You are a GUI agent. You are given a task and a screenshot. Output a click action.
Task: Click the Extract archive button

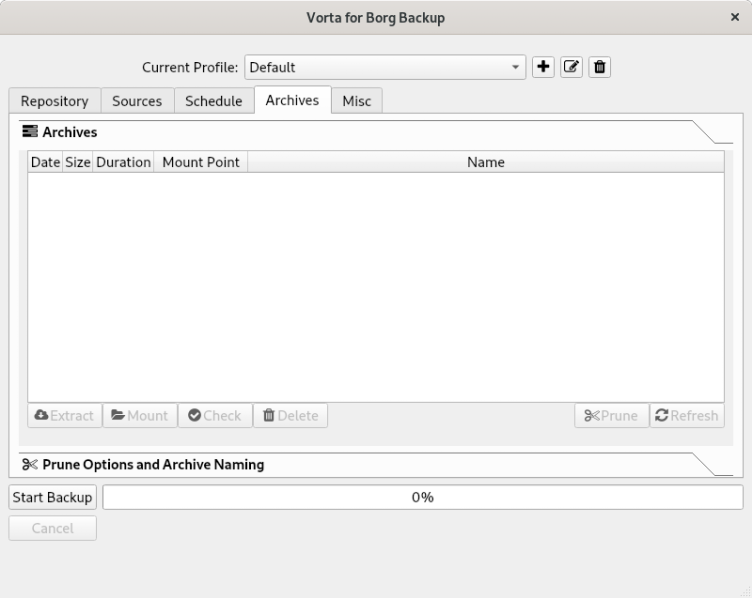point(64,416)
